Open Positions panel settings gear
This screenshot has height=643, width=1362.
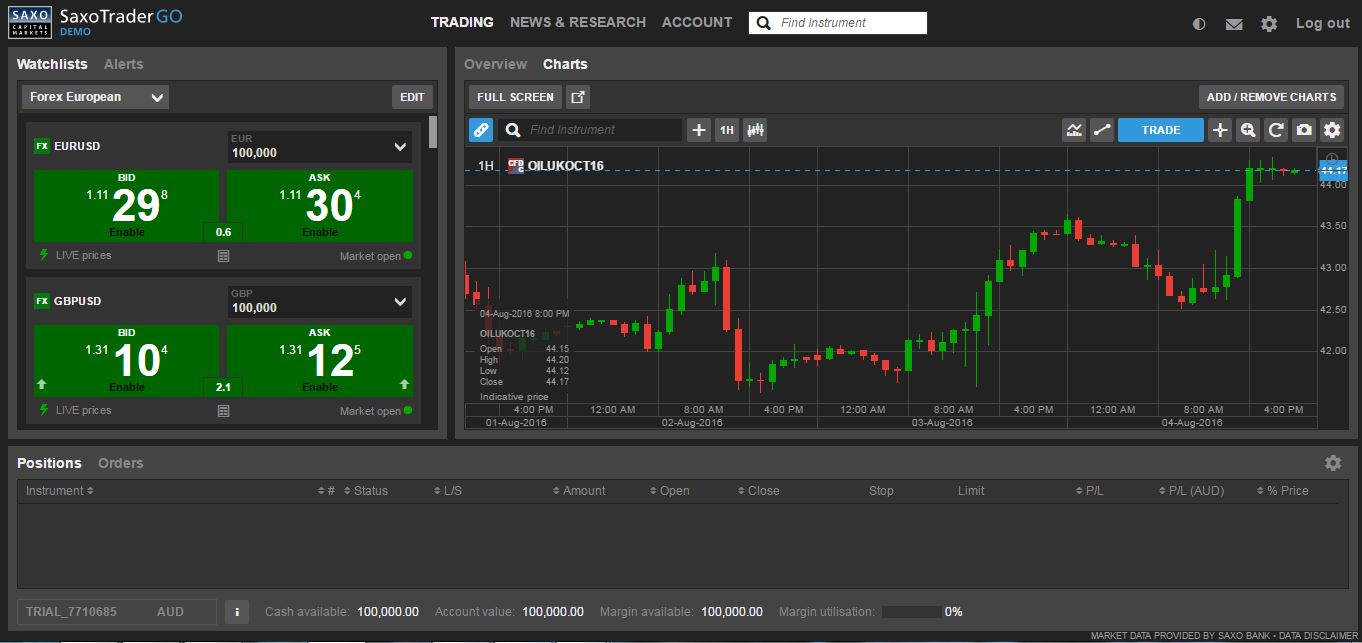(1333, 463)
